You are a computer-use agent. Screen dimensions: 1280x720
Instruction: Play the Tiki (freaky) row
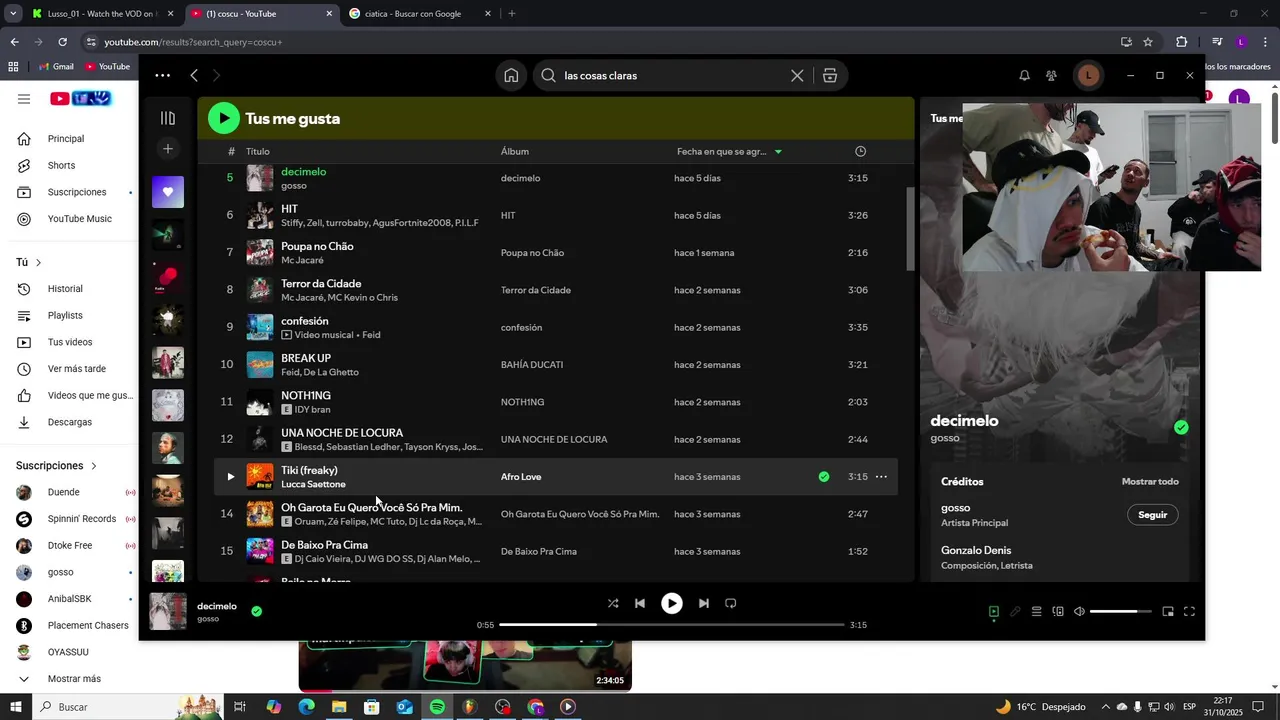pos(230,477)
